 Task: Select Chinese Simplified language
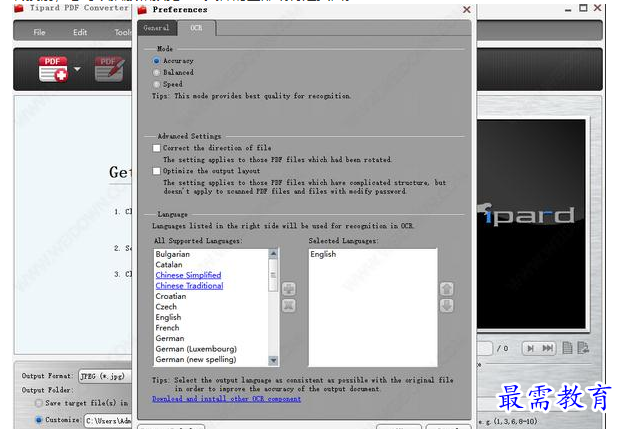pos(188,275)
